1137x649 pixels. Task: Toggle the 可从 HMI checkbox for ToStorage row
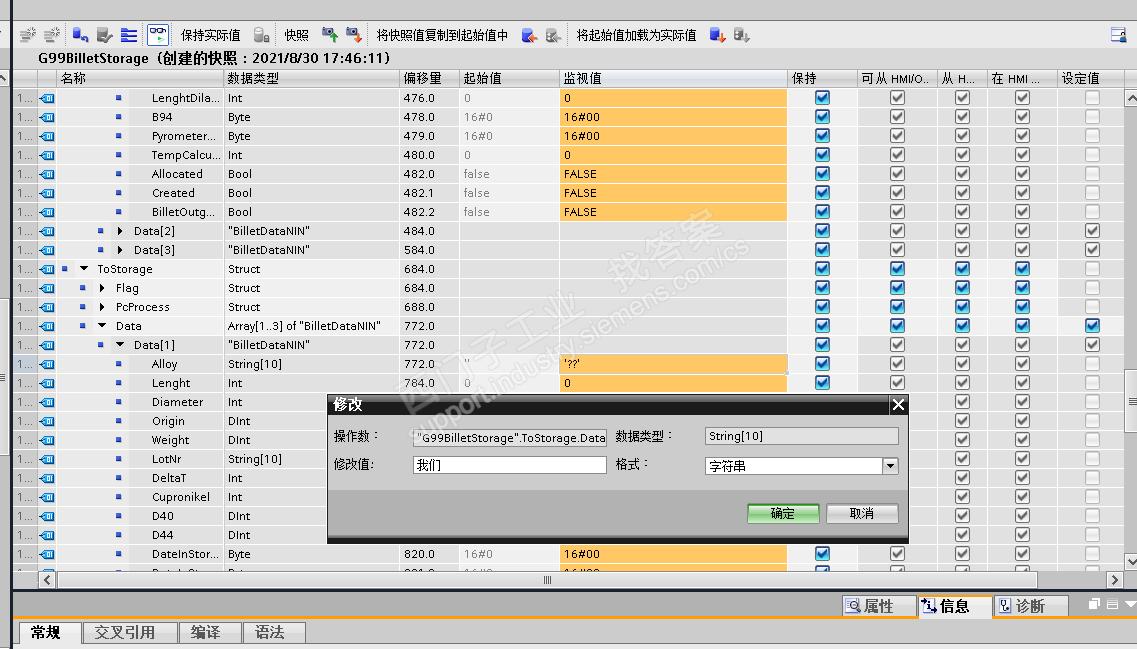[897, 269]
